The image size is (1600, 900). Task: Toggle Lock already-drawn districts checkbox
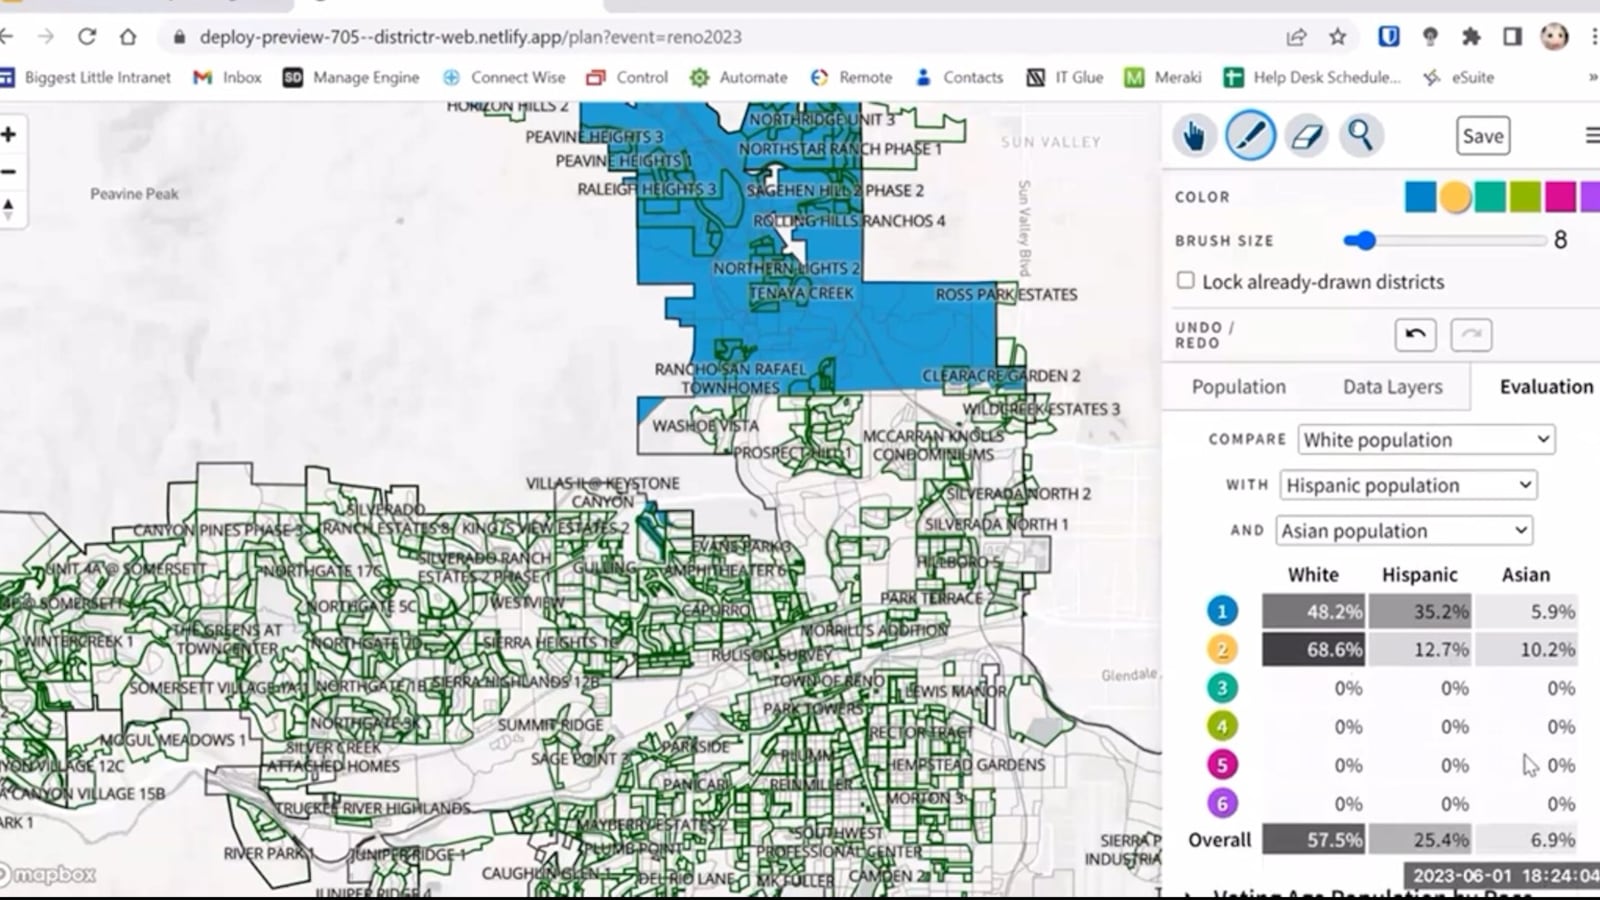tap(1185, 281)
